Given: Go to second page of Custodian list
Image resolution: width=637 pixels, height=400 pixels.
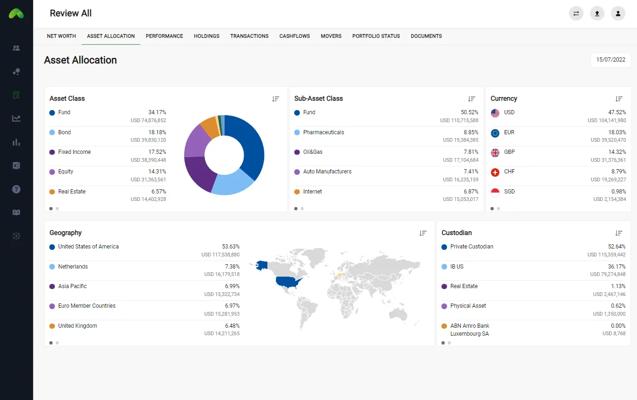Looking at the screenshot, I should coord(449,342).
